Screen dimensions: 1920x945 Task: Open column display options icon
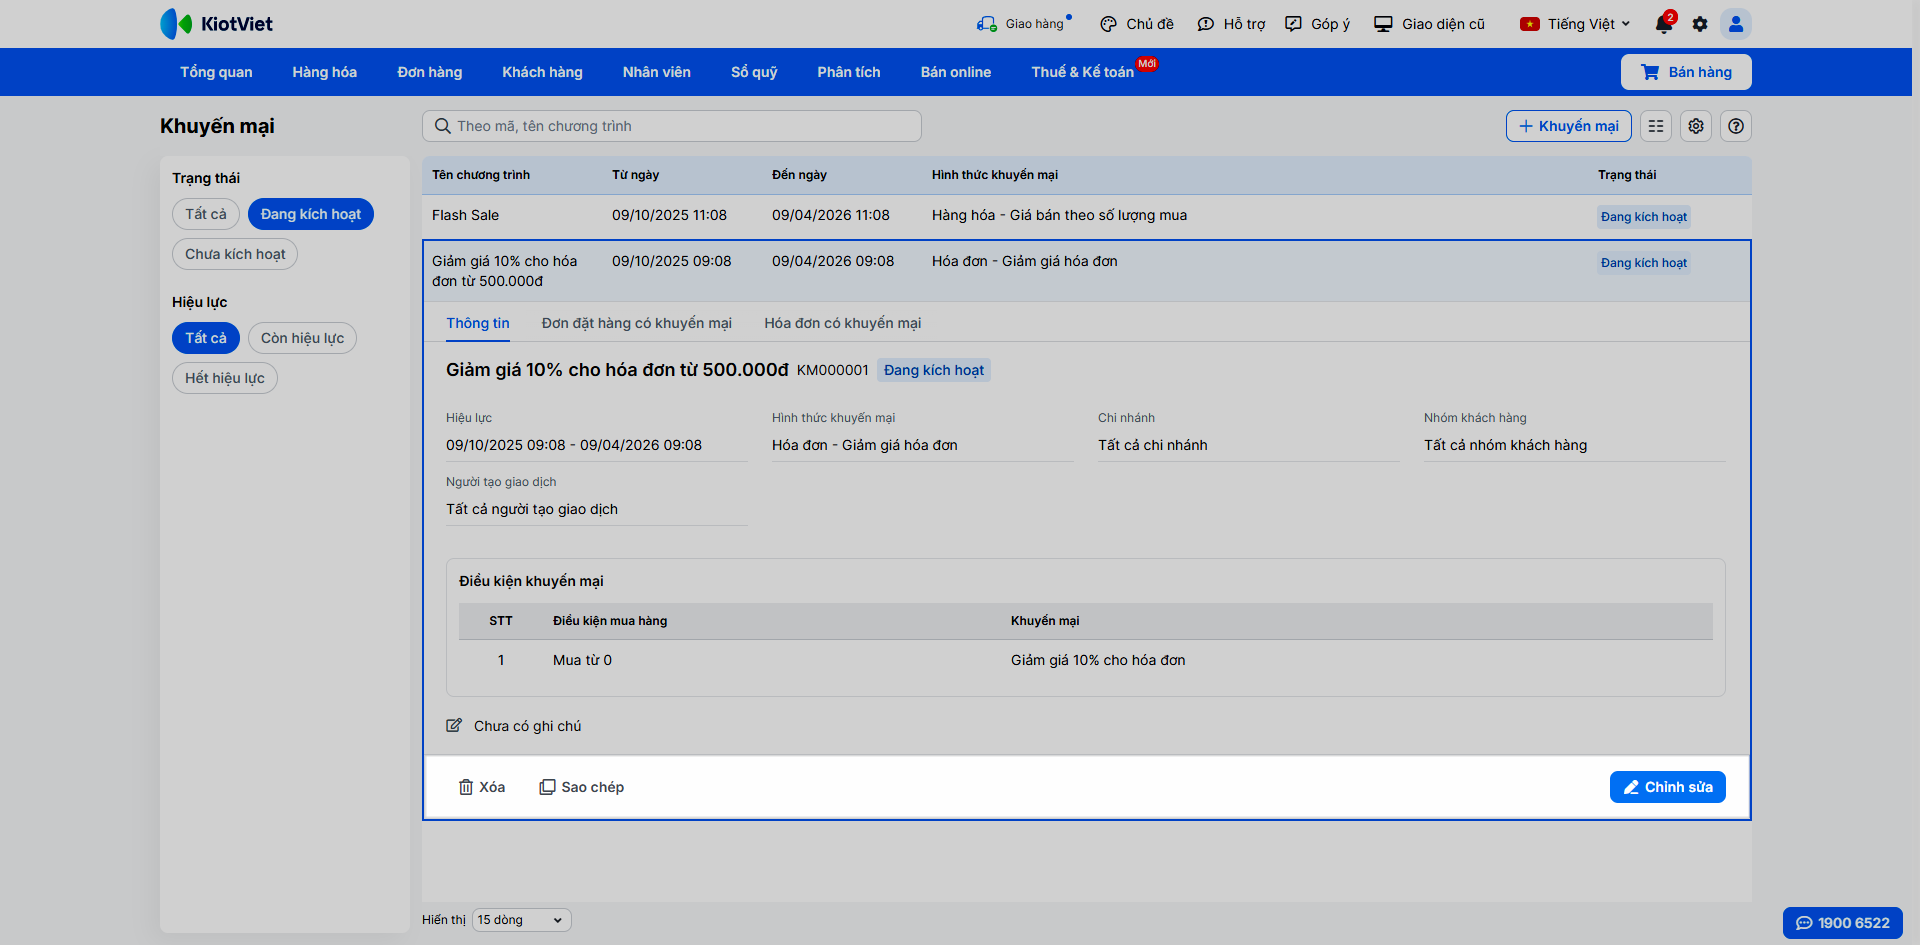pos(1656,126)
